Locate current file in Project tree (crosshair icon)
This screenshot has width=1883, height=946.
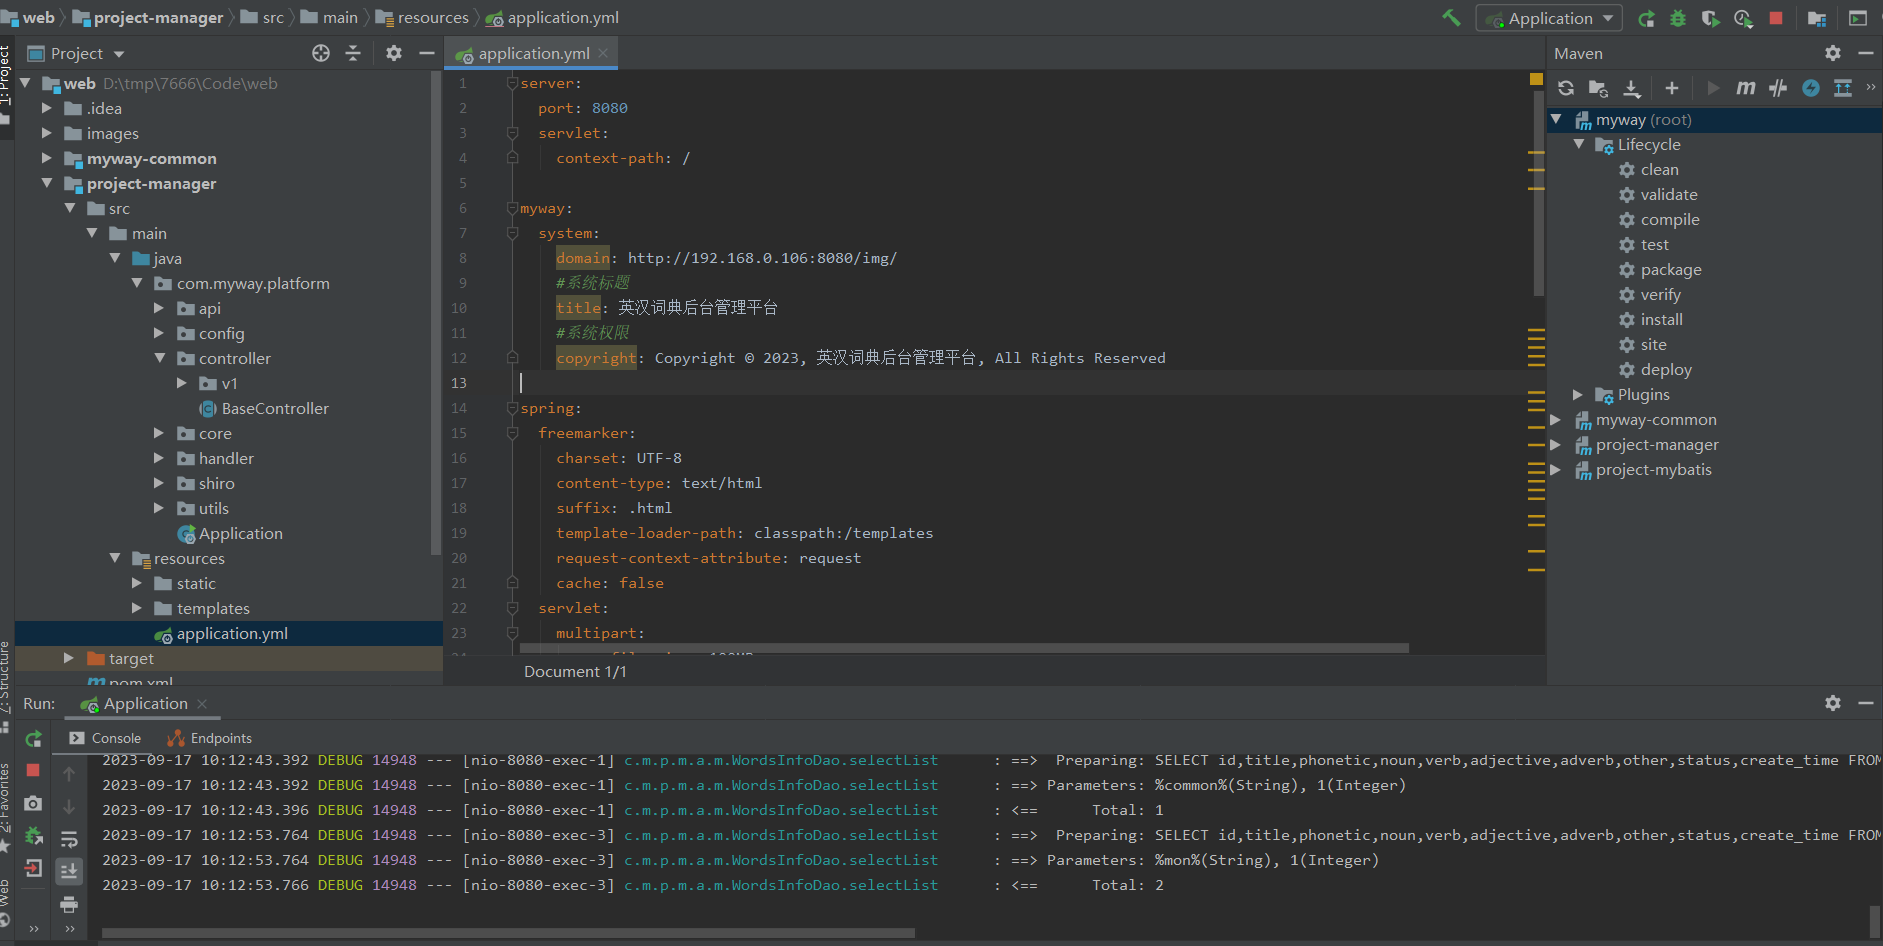(321, 53)
